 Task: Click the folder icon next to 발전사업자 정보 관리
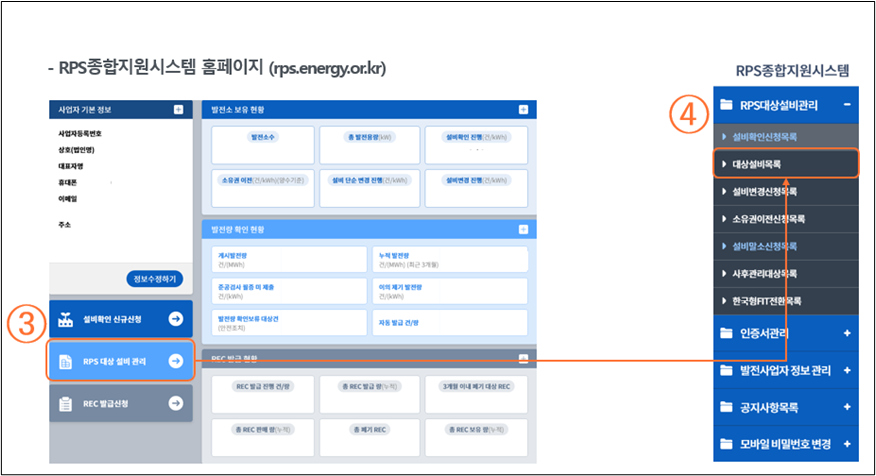726,370
